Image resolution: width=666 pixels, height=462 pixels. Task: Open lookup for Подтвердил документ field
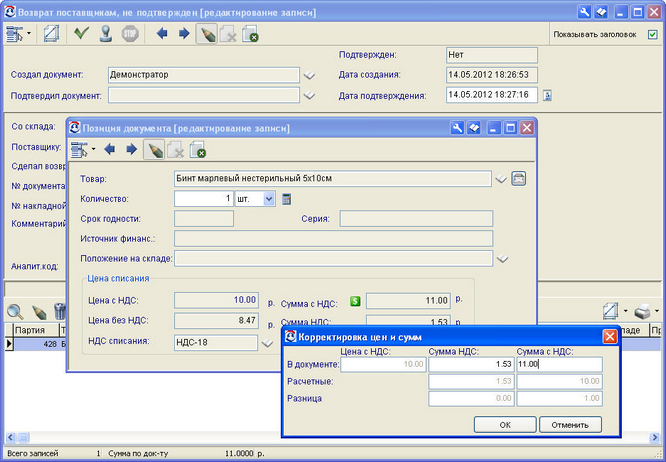point(309,96)
